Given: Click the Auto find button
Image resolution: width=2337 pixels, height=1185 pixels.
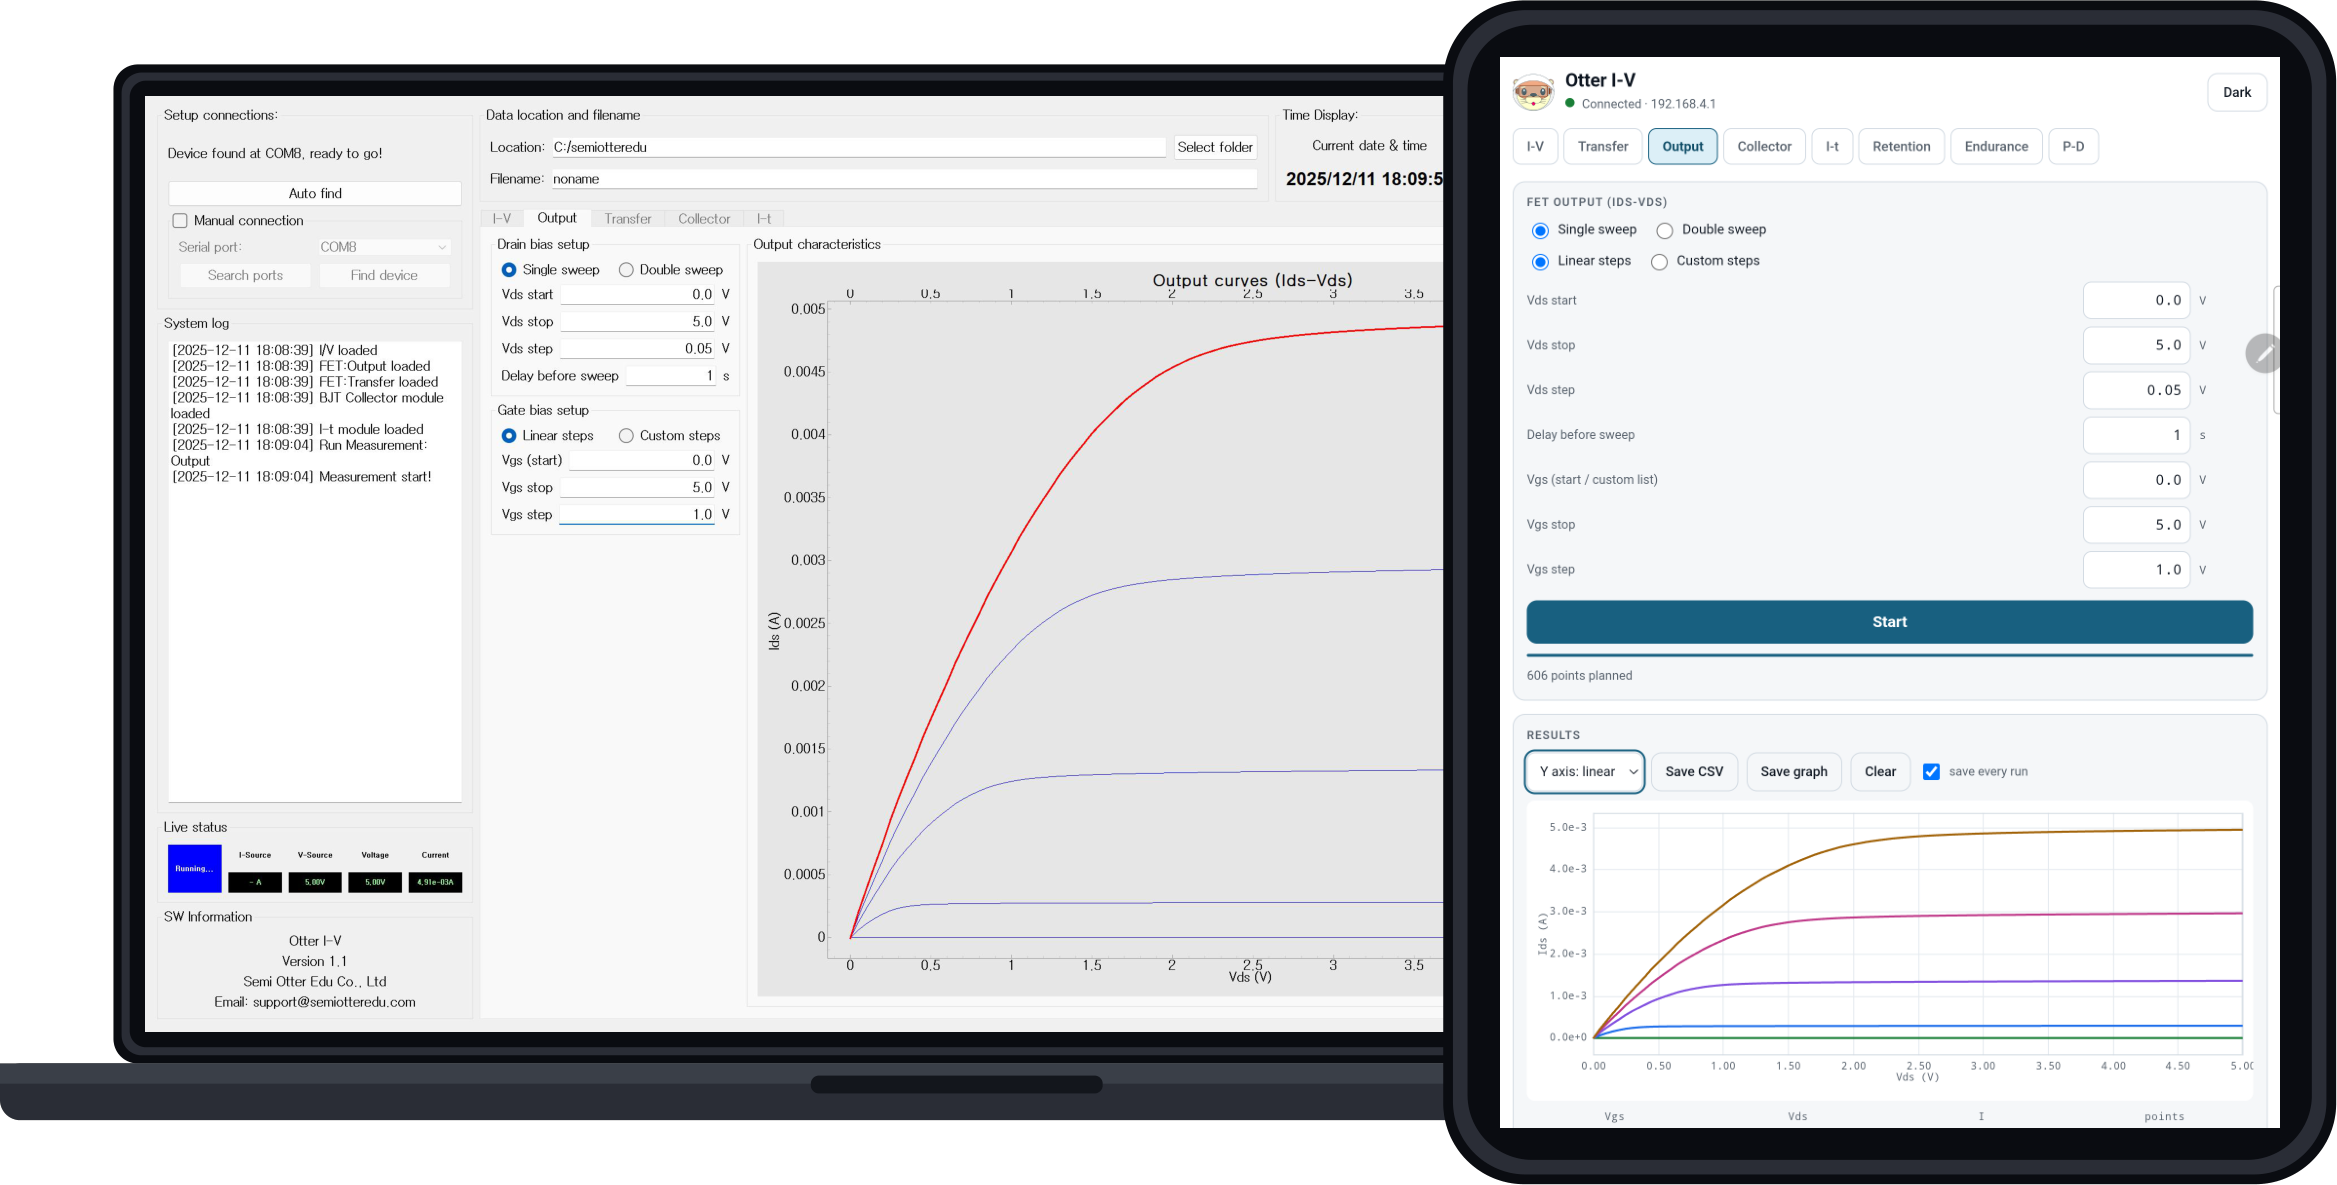Looking at the screenshot, I should (x=315, y=194).
